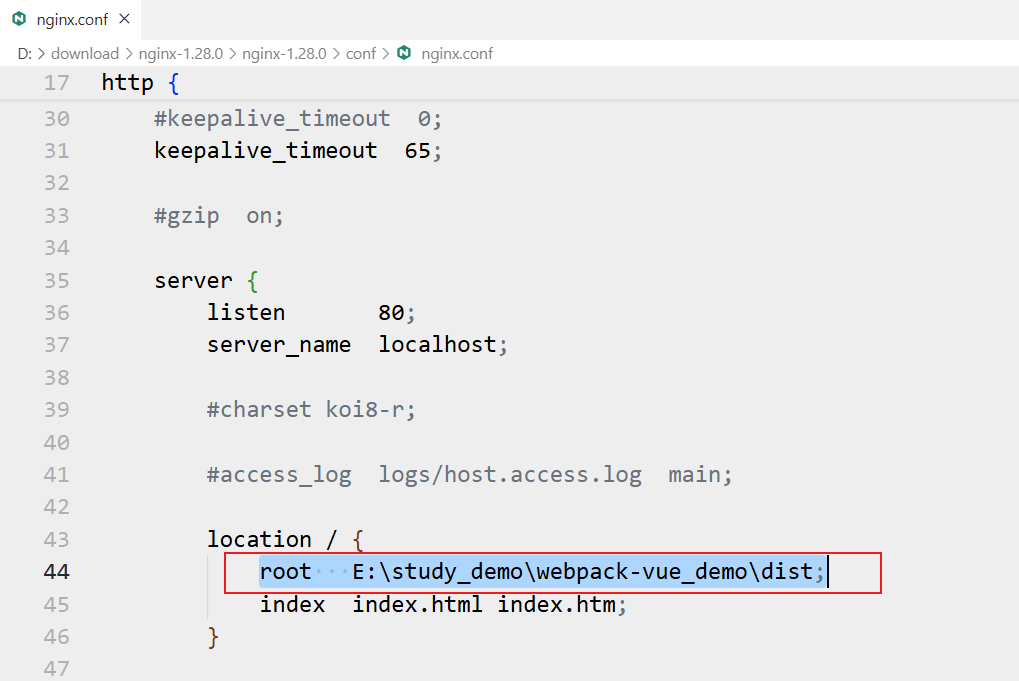Click line number 17 in the sticky header
The image size is (1019, 681).
coord(57,83)
